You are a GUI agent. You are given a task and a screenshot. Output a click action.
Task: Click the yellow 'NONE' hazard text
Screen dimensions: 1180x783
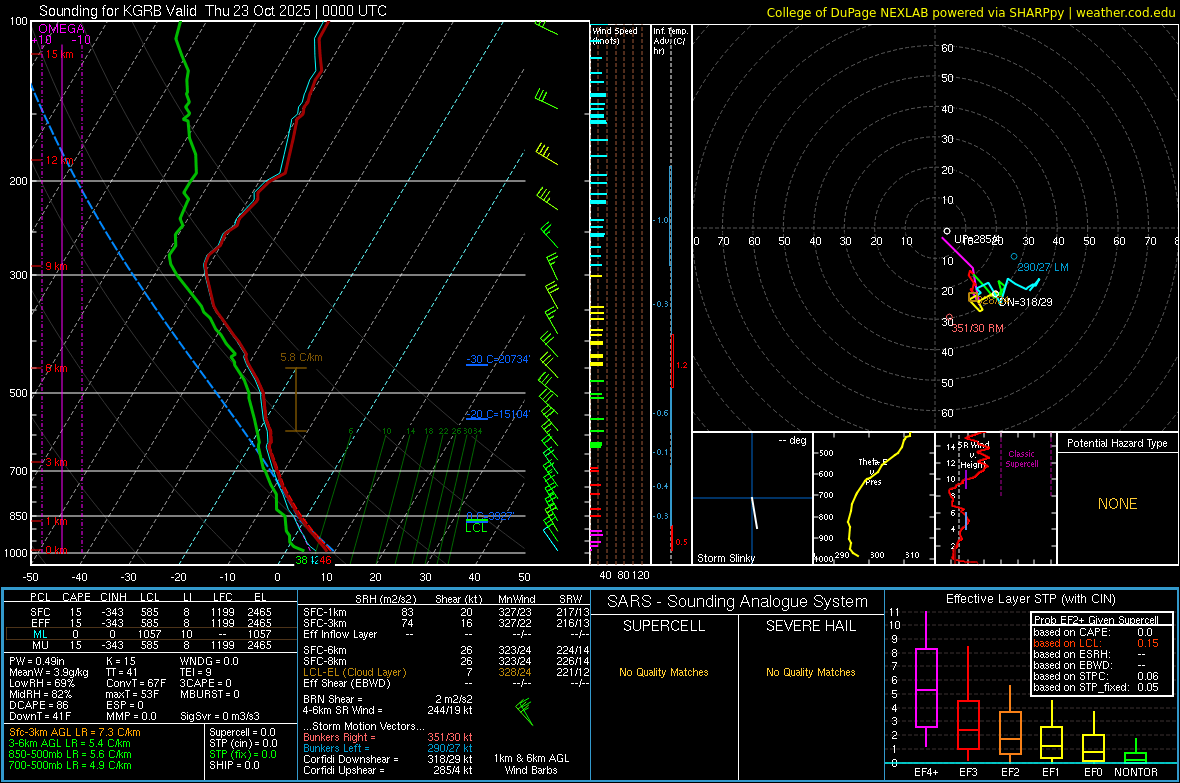click(x=1117, y=504)
